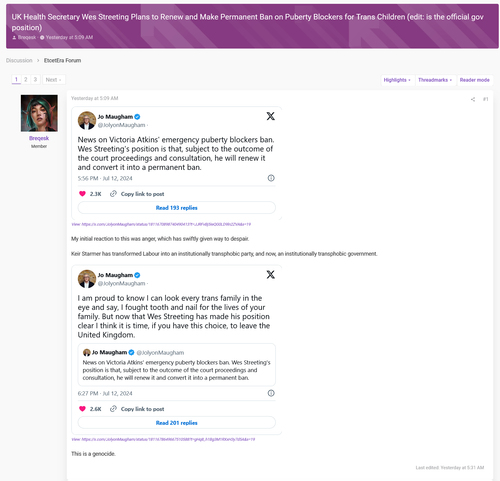The width and height of the screenshot is (500, 481).
Task: Click link icon beside first Copy link to post
Action: 113,194
